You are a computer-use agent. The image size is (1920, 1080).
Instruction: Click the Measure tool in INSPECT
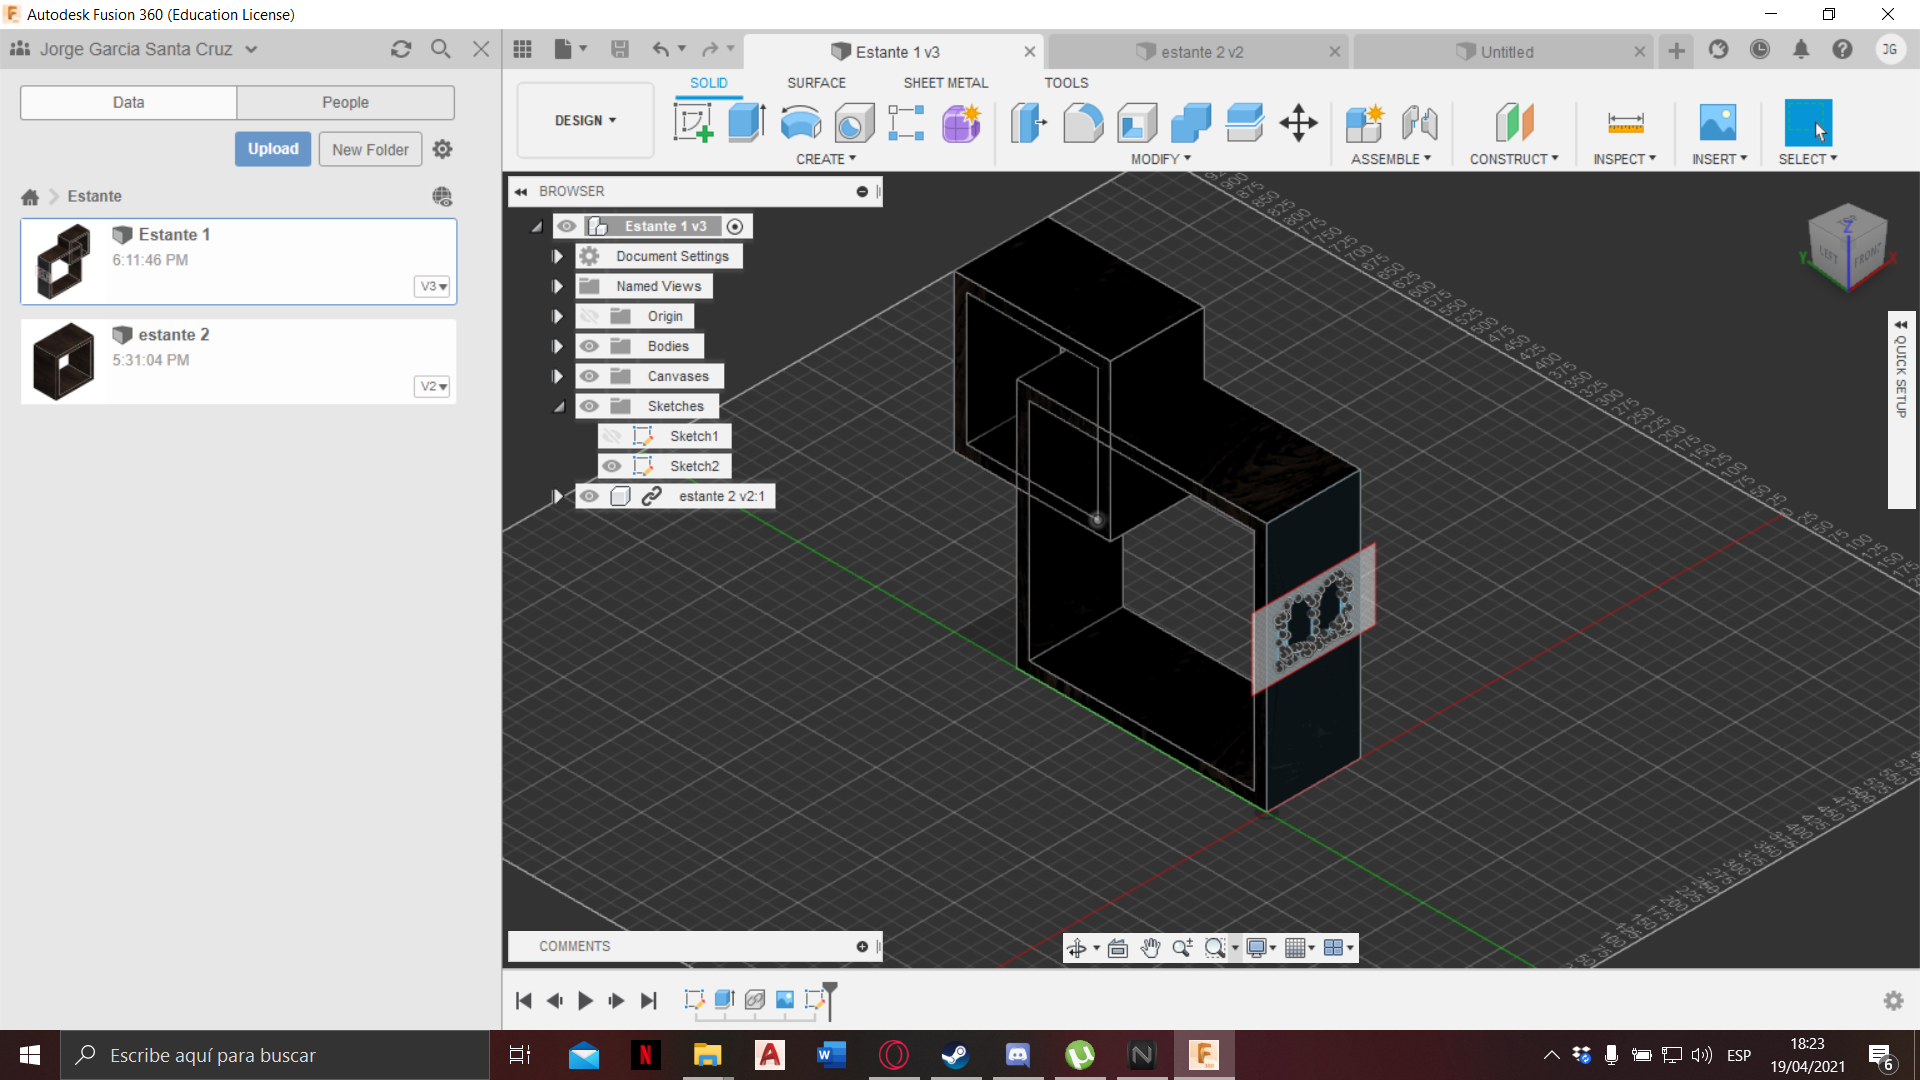(1625, 123)
